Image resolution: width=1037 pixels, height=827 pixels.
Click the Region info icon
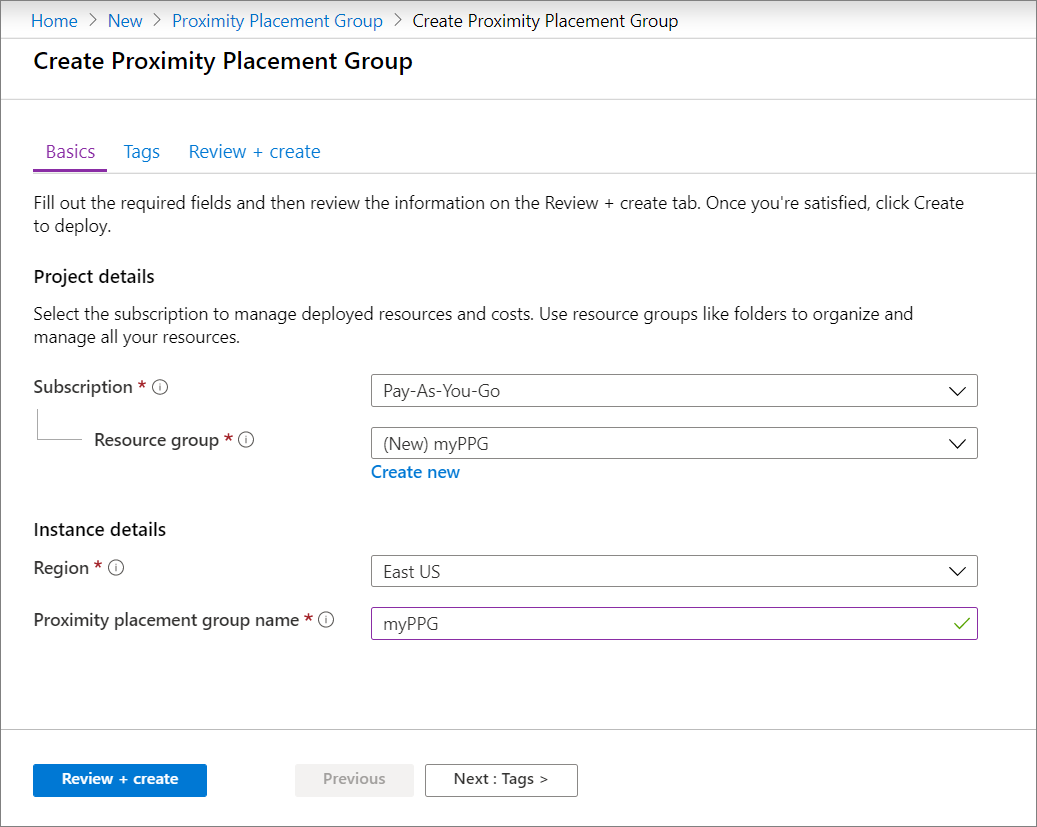coord(116,567)
